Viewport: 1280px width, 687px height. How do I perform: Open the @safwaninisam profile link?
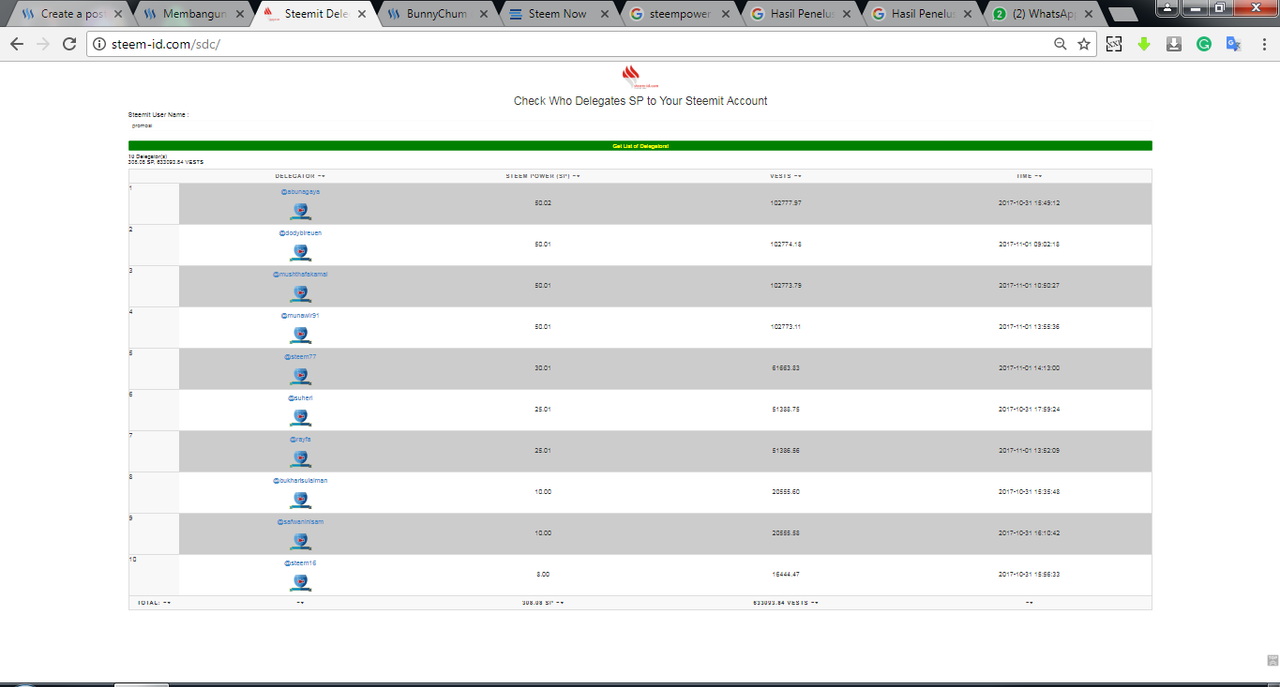[300, 521]
